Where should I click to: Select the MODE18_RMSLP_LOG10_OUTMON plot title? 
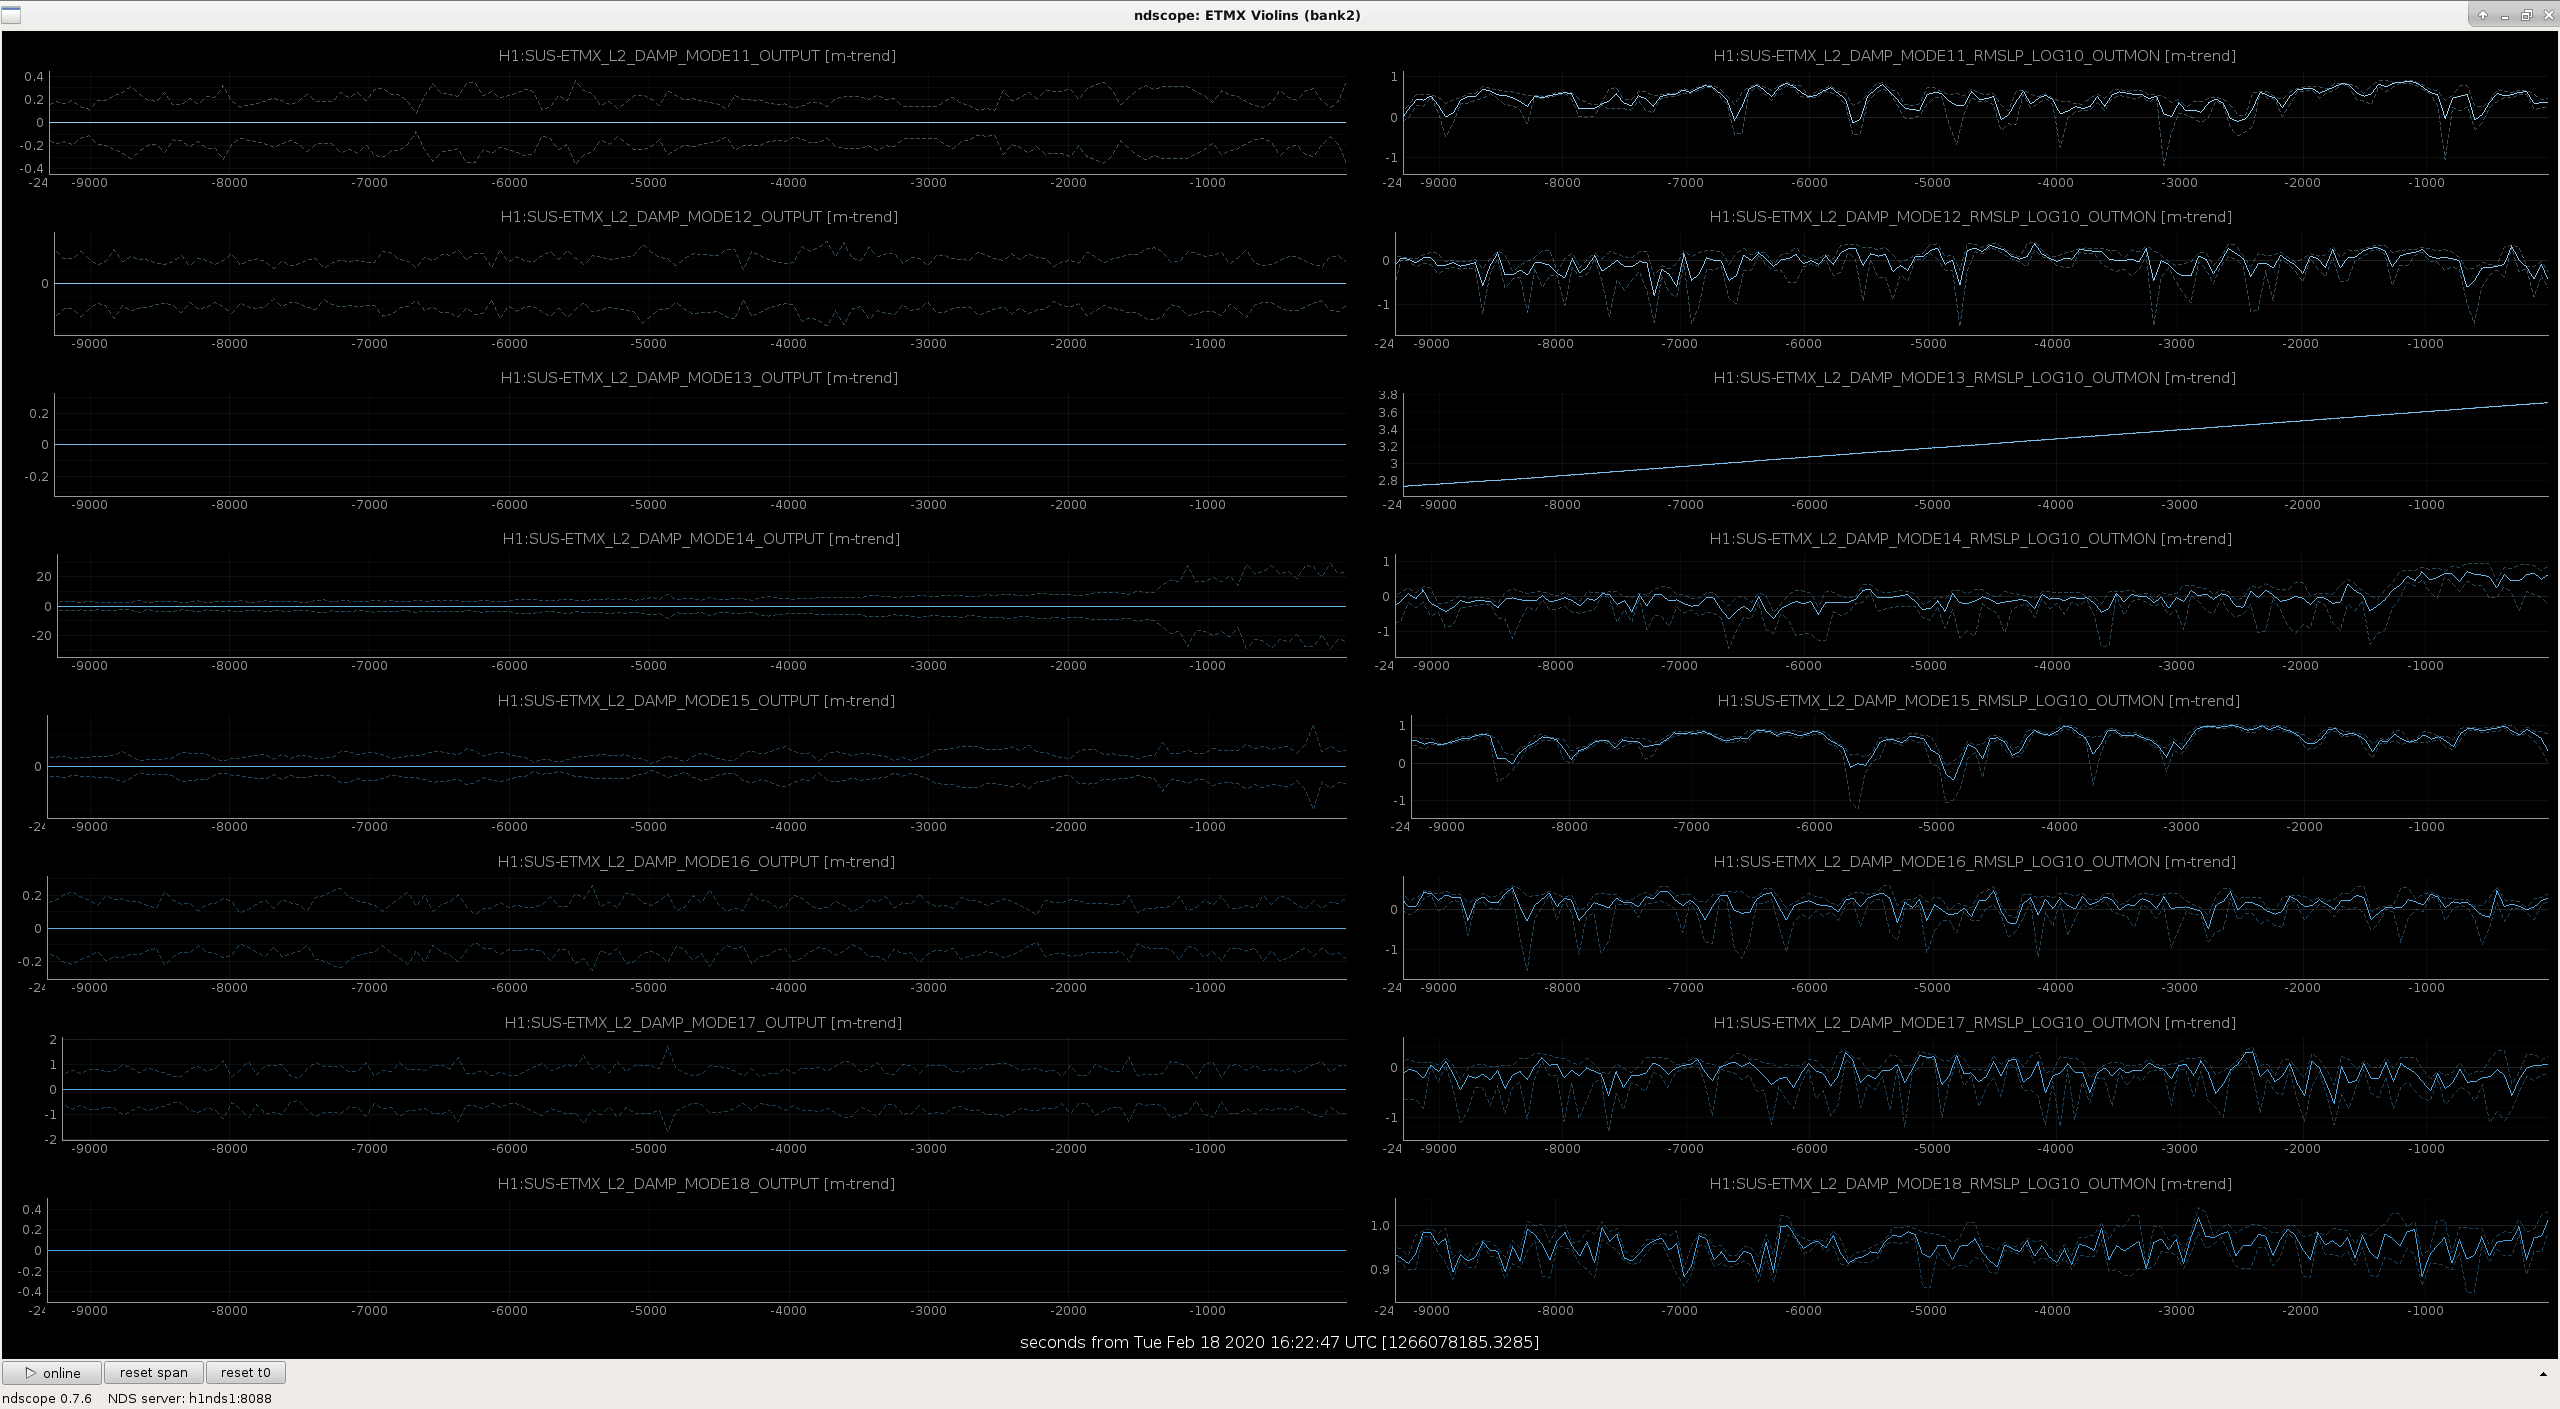1970,1184
